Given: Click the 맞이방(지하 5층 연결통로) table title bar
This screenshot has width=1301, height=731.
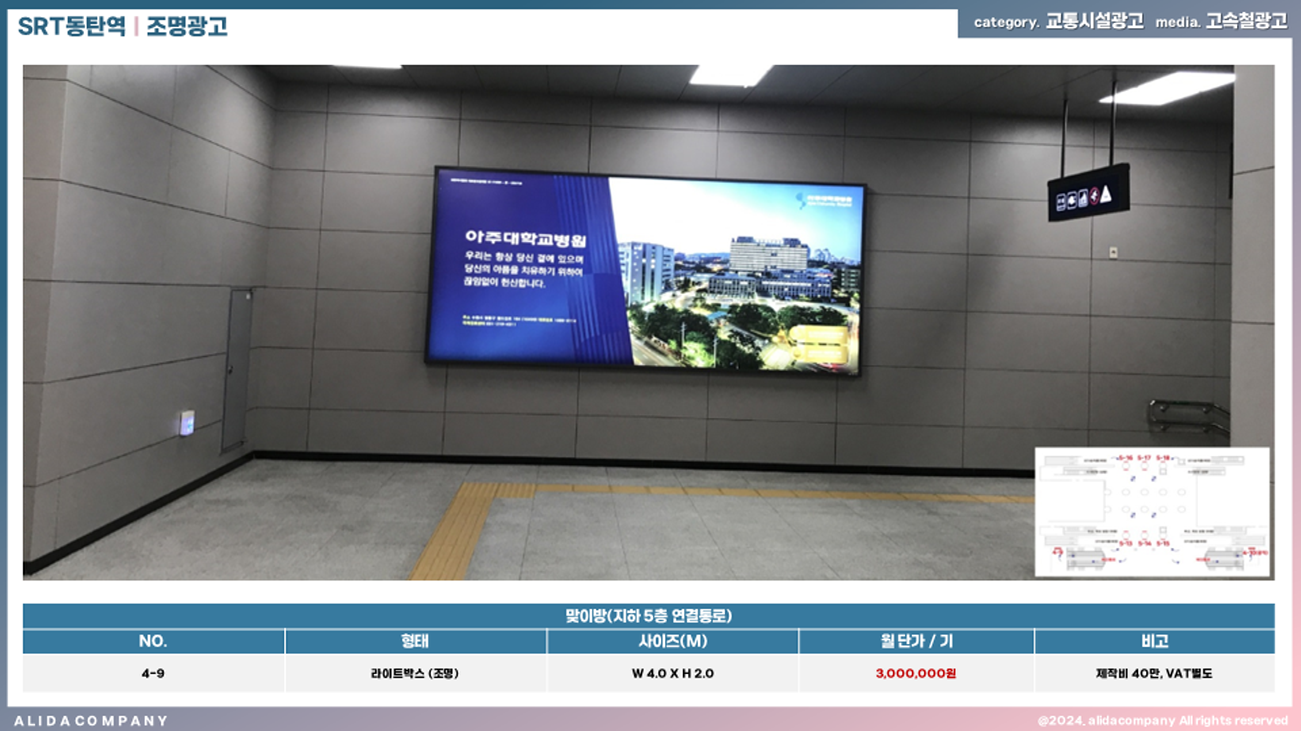Looking at the screenshot, I should (648, 616).
